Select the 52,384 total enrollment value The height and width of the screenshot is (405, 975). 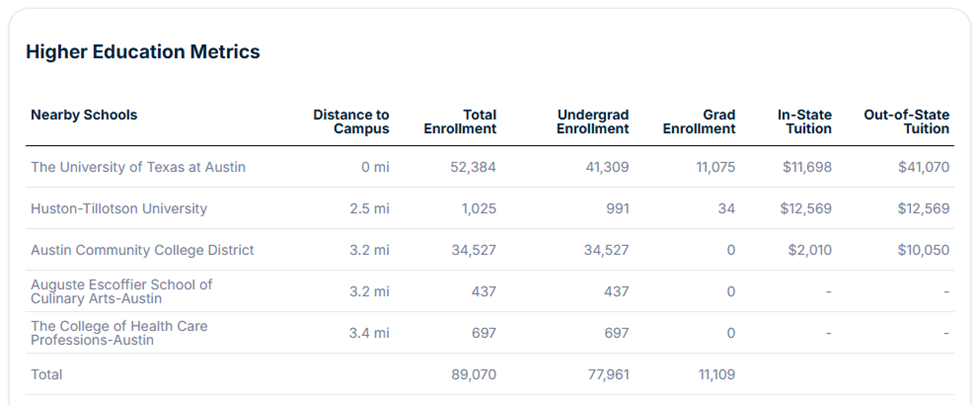tap(473, 167)
